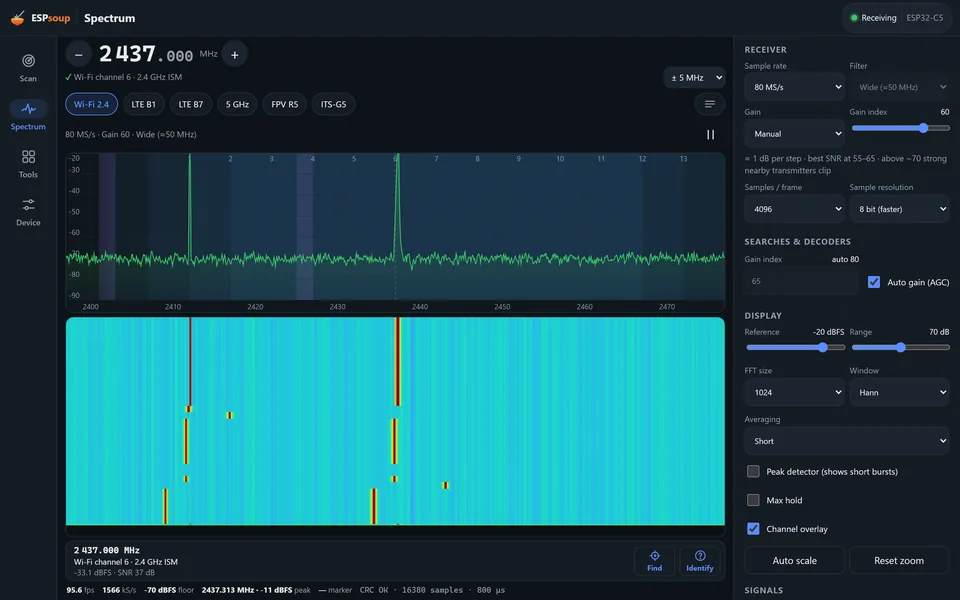Enable Peak detector for short bursts
Screen dimensions: 960x600
(753, 471)
